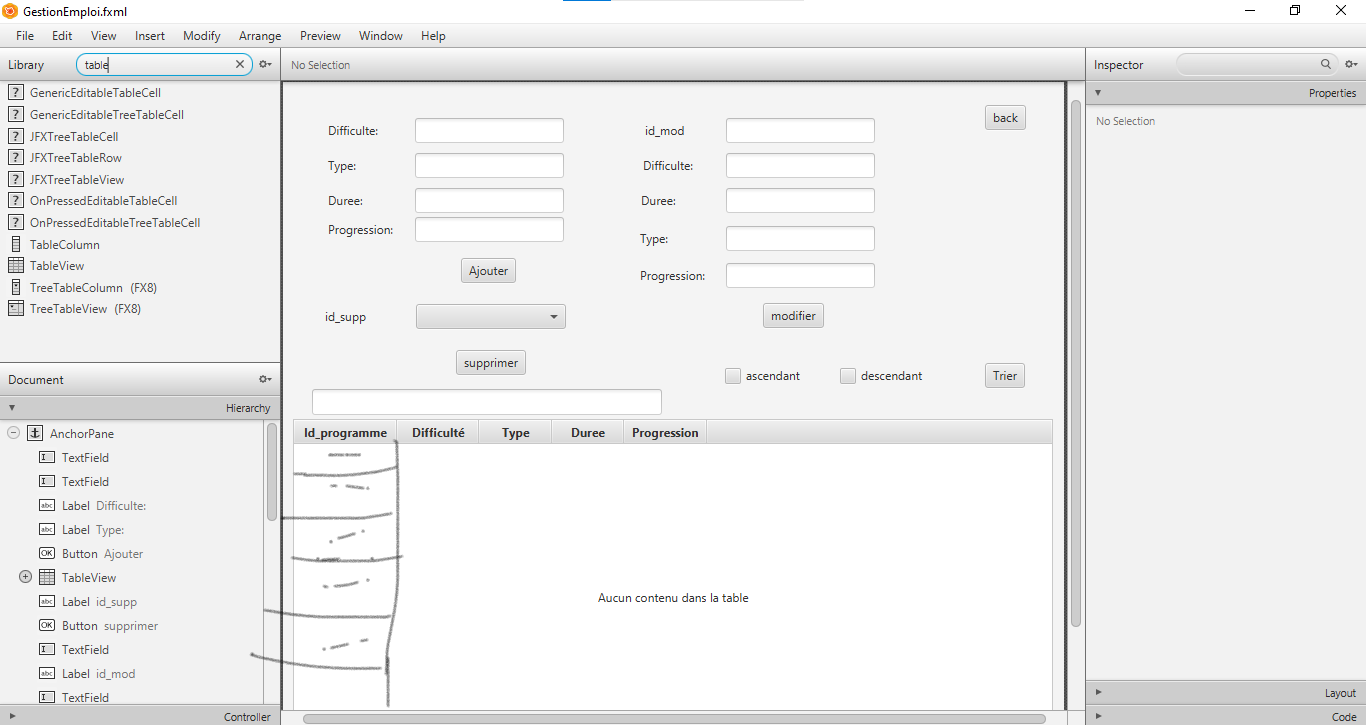The width and height of the screenshot is (1366, 725).
Task: Select TableView in the Library panel
Action: [56, 265]
